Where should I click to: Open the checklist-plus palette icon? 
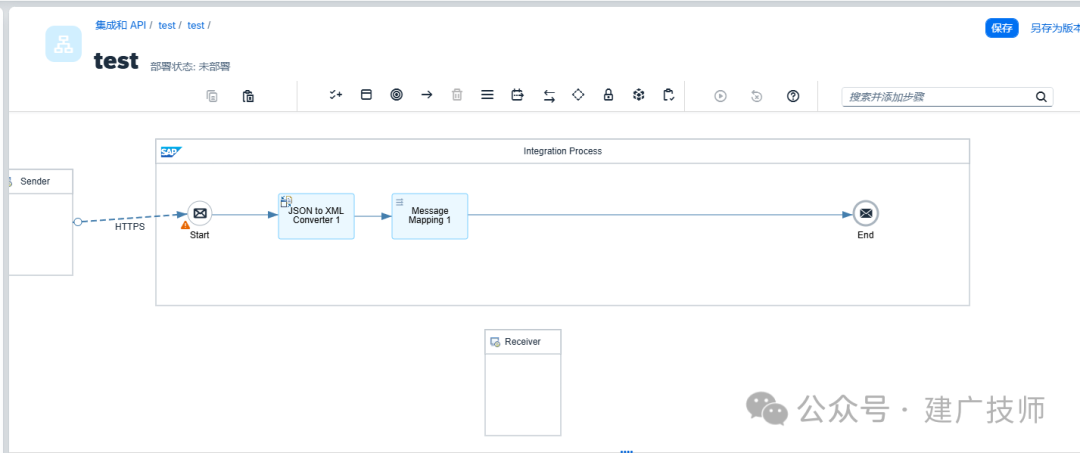(x=335, y=96)
